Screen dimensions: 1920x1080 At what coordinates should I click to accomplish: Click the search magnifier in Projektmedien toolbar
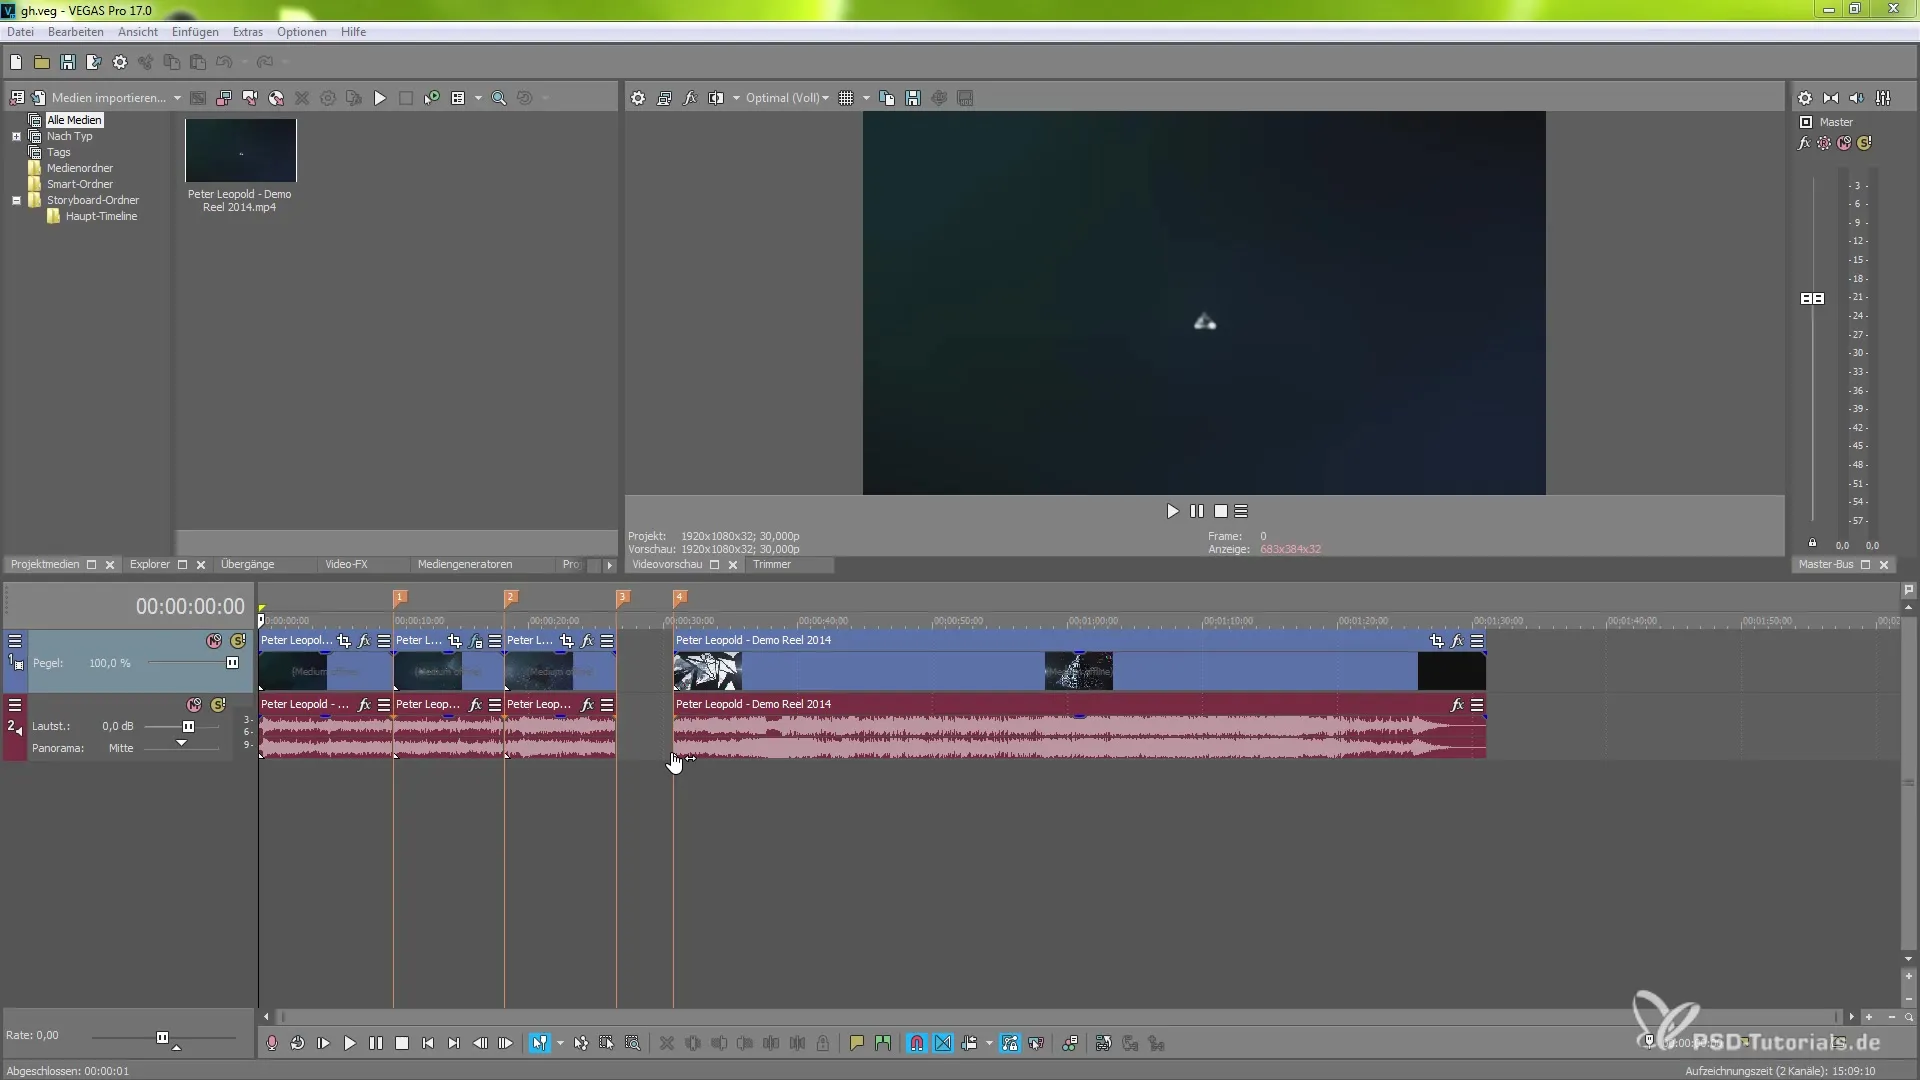coord(498,98)
